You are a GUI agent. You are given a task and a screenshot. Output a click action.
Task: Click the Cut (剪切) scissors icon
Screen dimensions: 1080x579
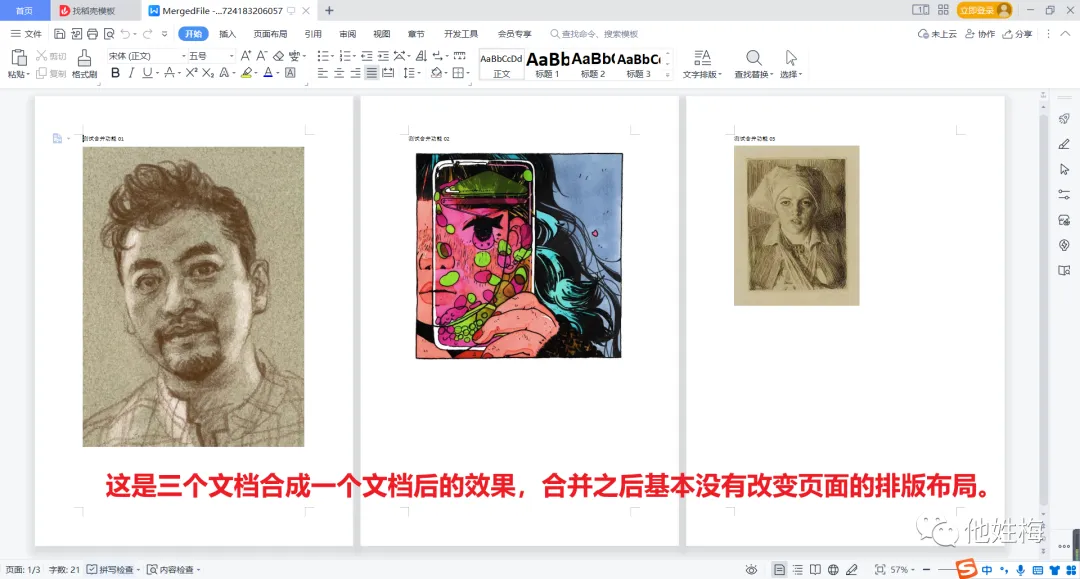(41, 56)
